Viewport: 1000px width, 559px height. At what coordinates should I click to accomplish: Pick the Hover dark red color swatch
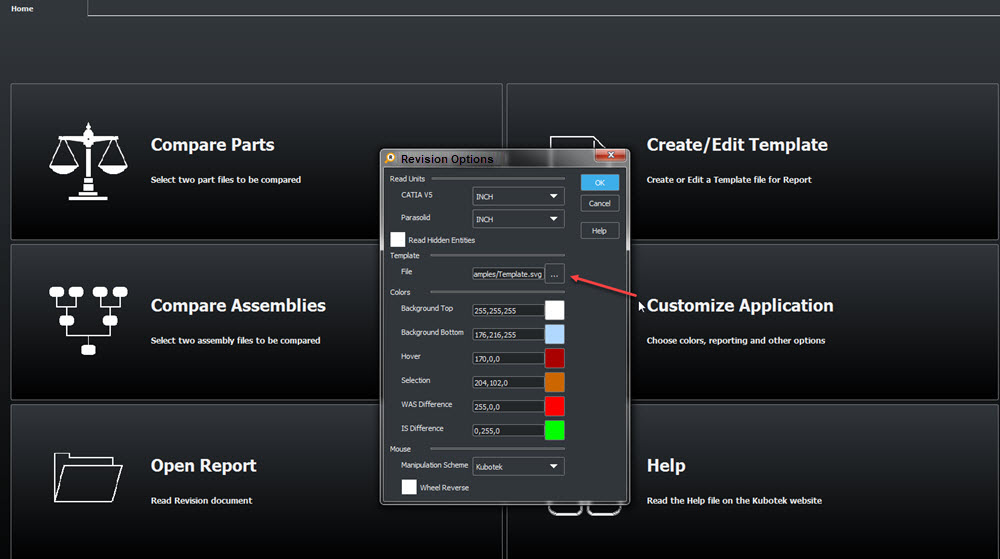pyautogui.click(x=554, y=358)
